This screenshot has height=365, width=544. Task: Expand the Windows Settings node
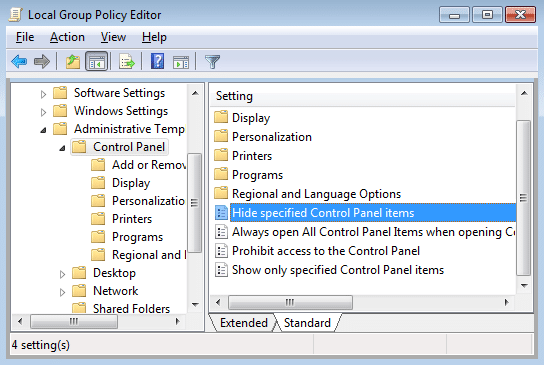(43, 112)
